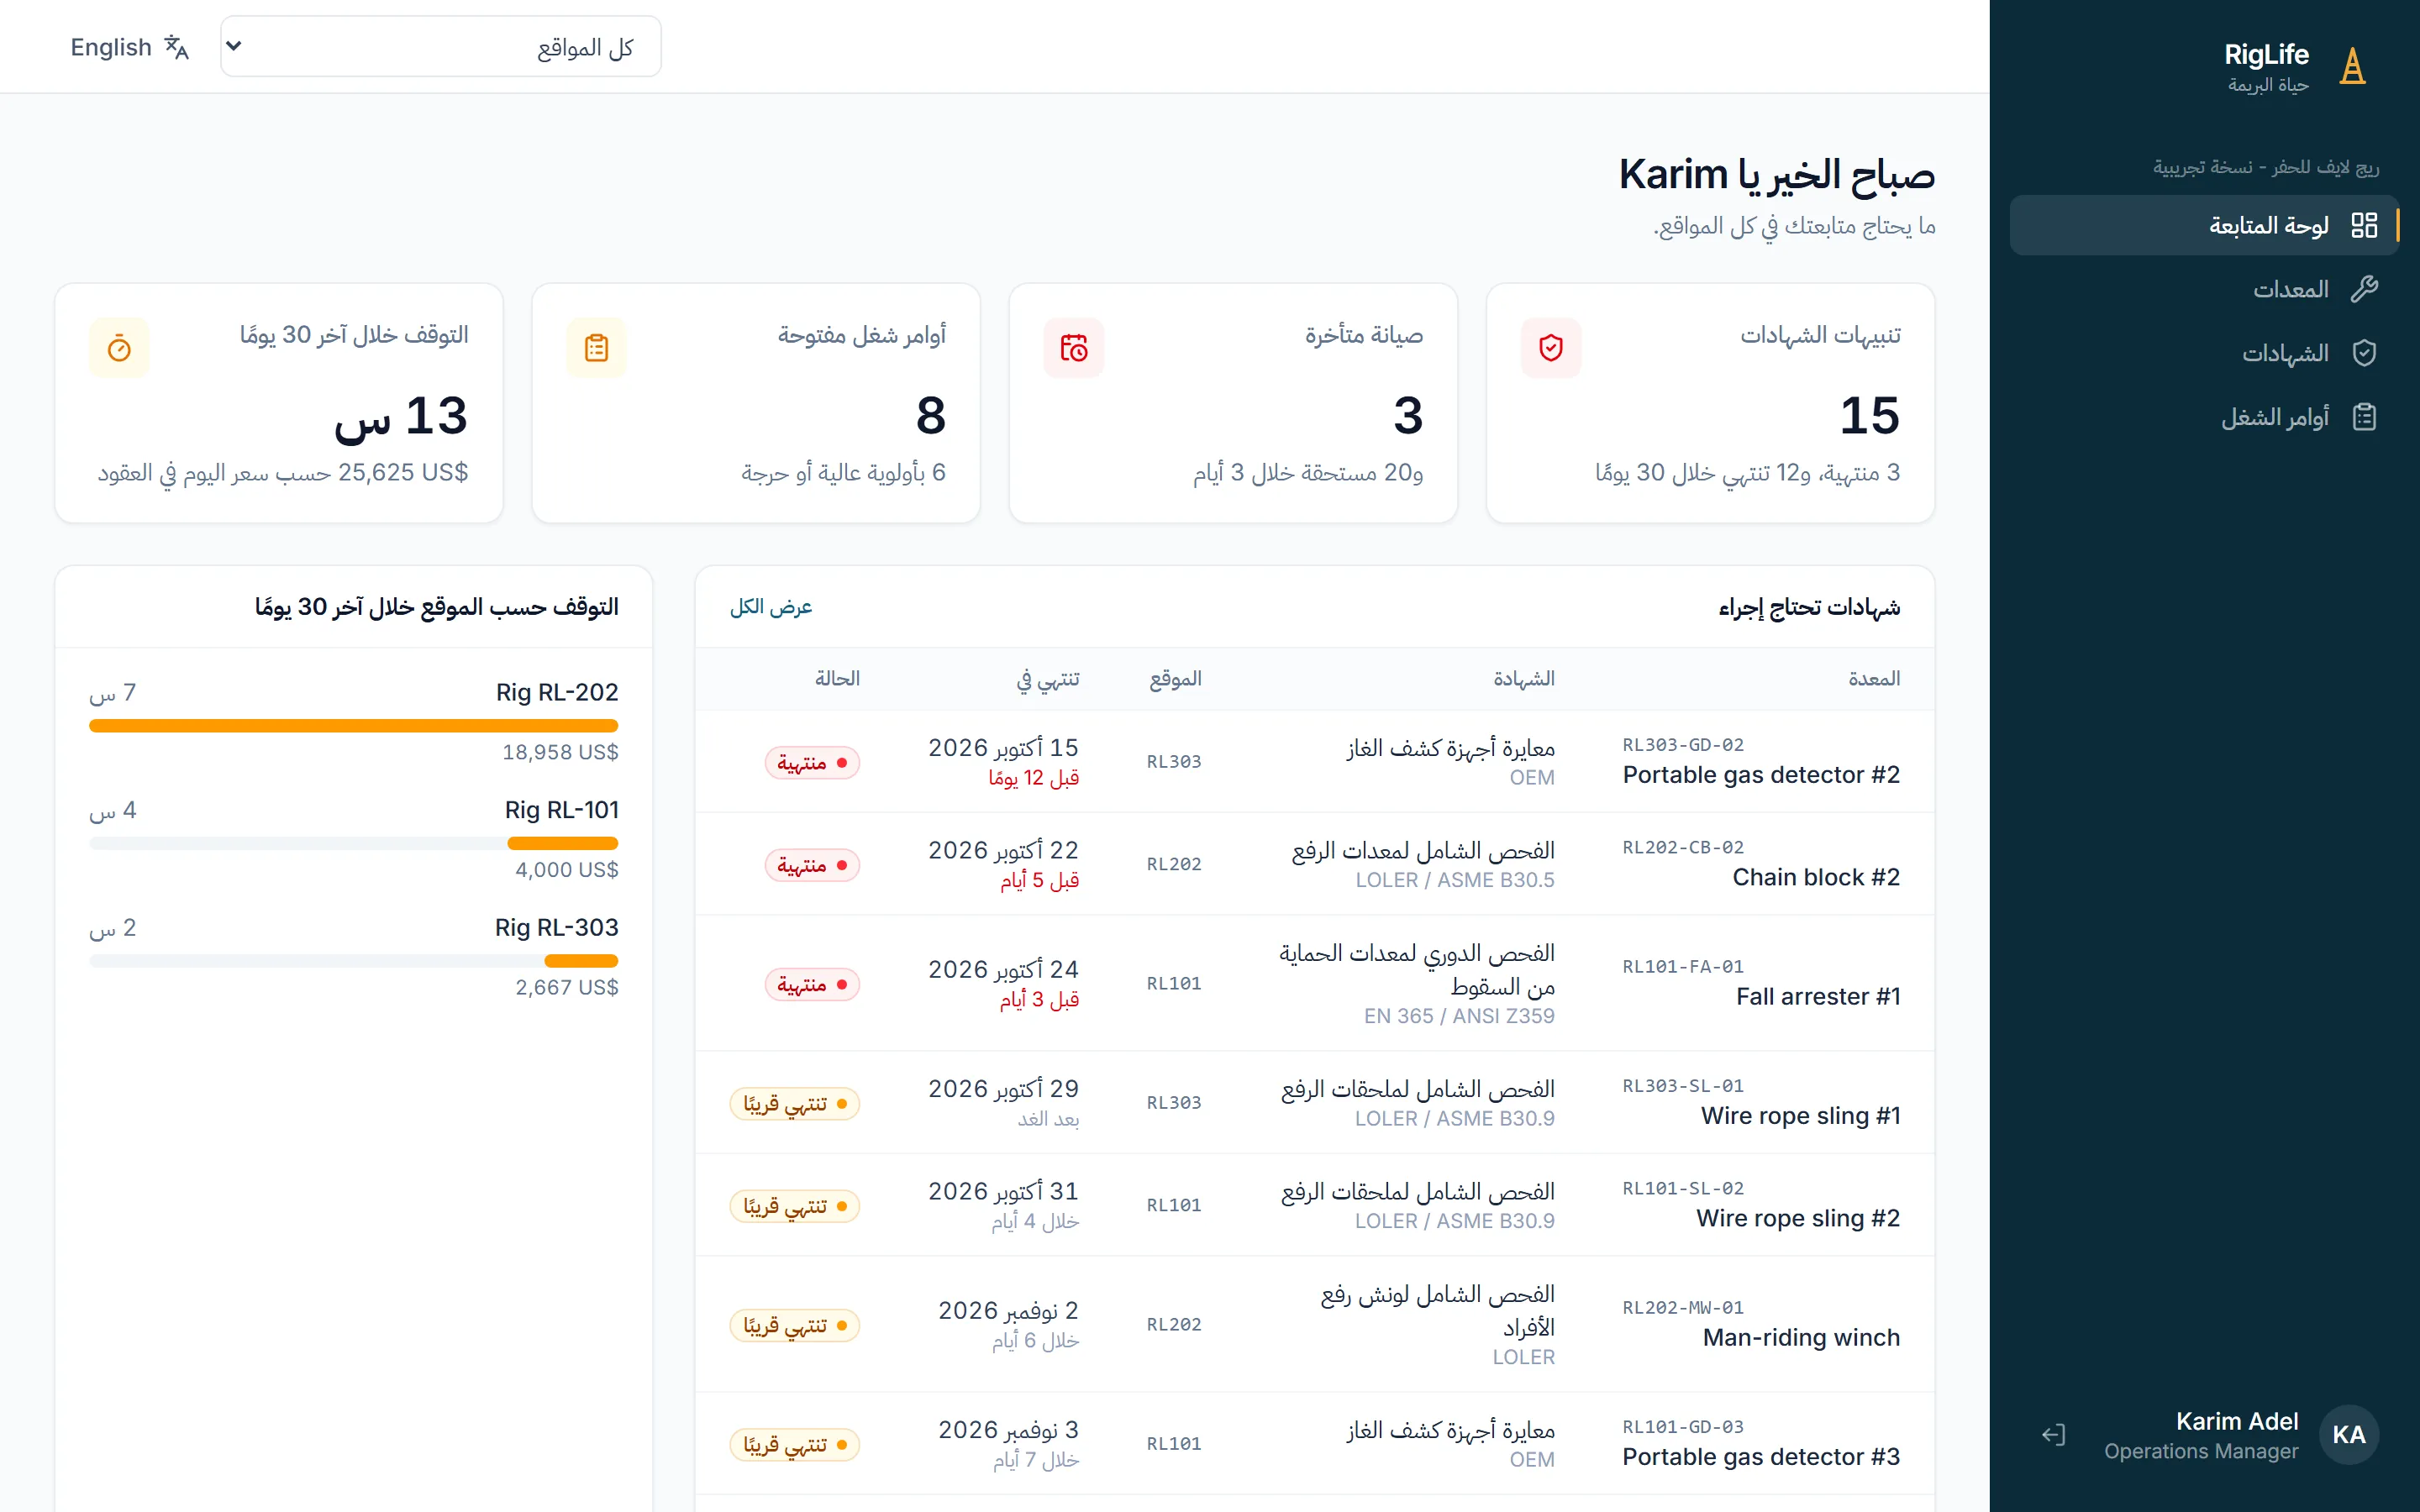The image size is (2420, 1512).
Task: Click the calendar clock icon on overdue maintenance card
Action: (1074, 348)
